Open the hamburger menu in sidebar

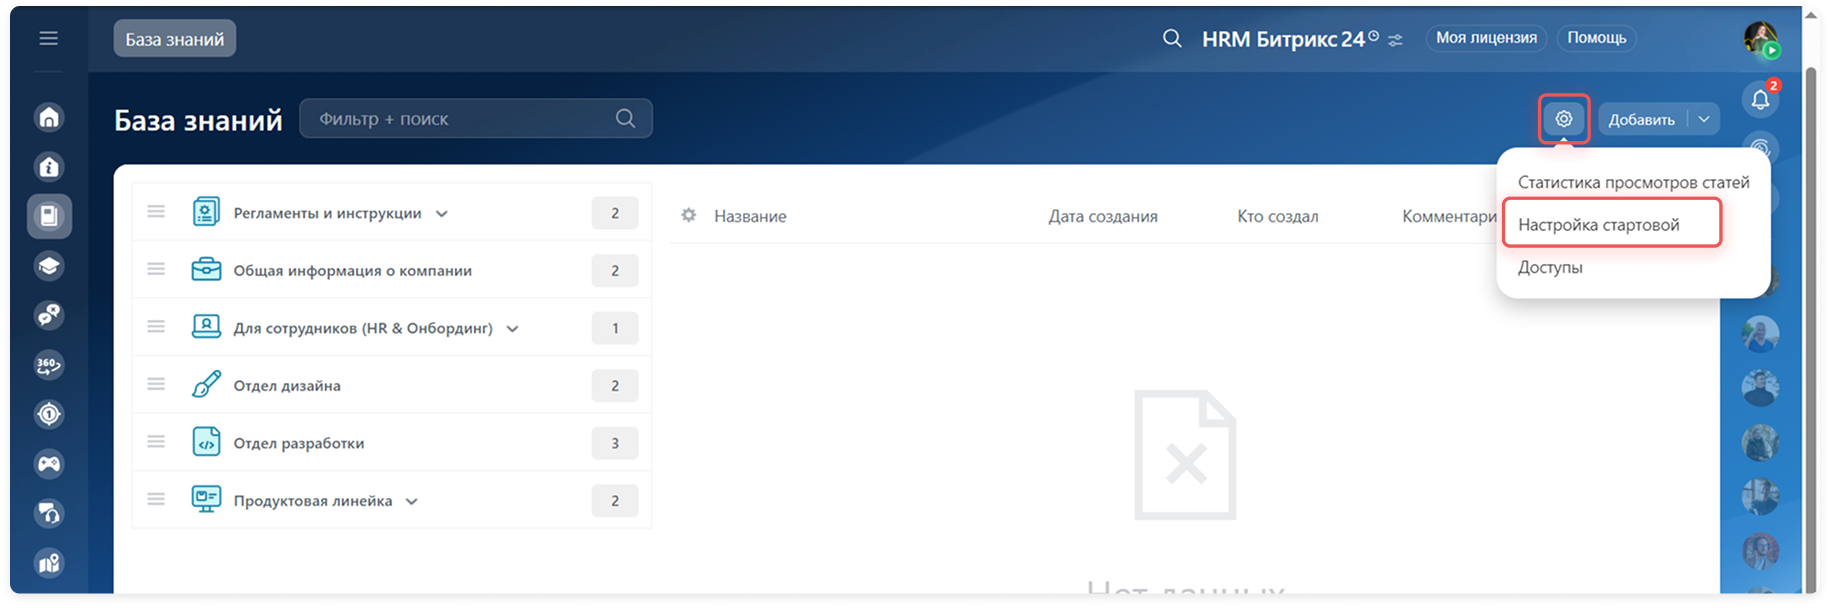48,38
